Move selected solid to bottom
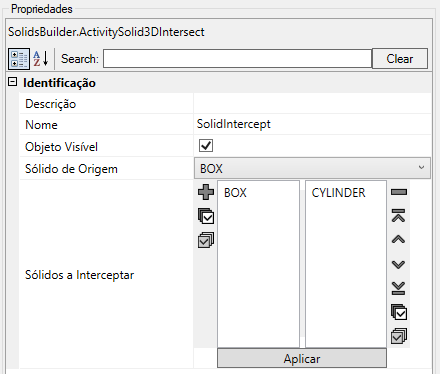Screen dimensions: 440x374 (x=399, y=288)
